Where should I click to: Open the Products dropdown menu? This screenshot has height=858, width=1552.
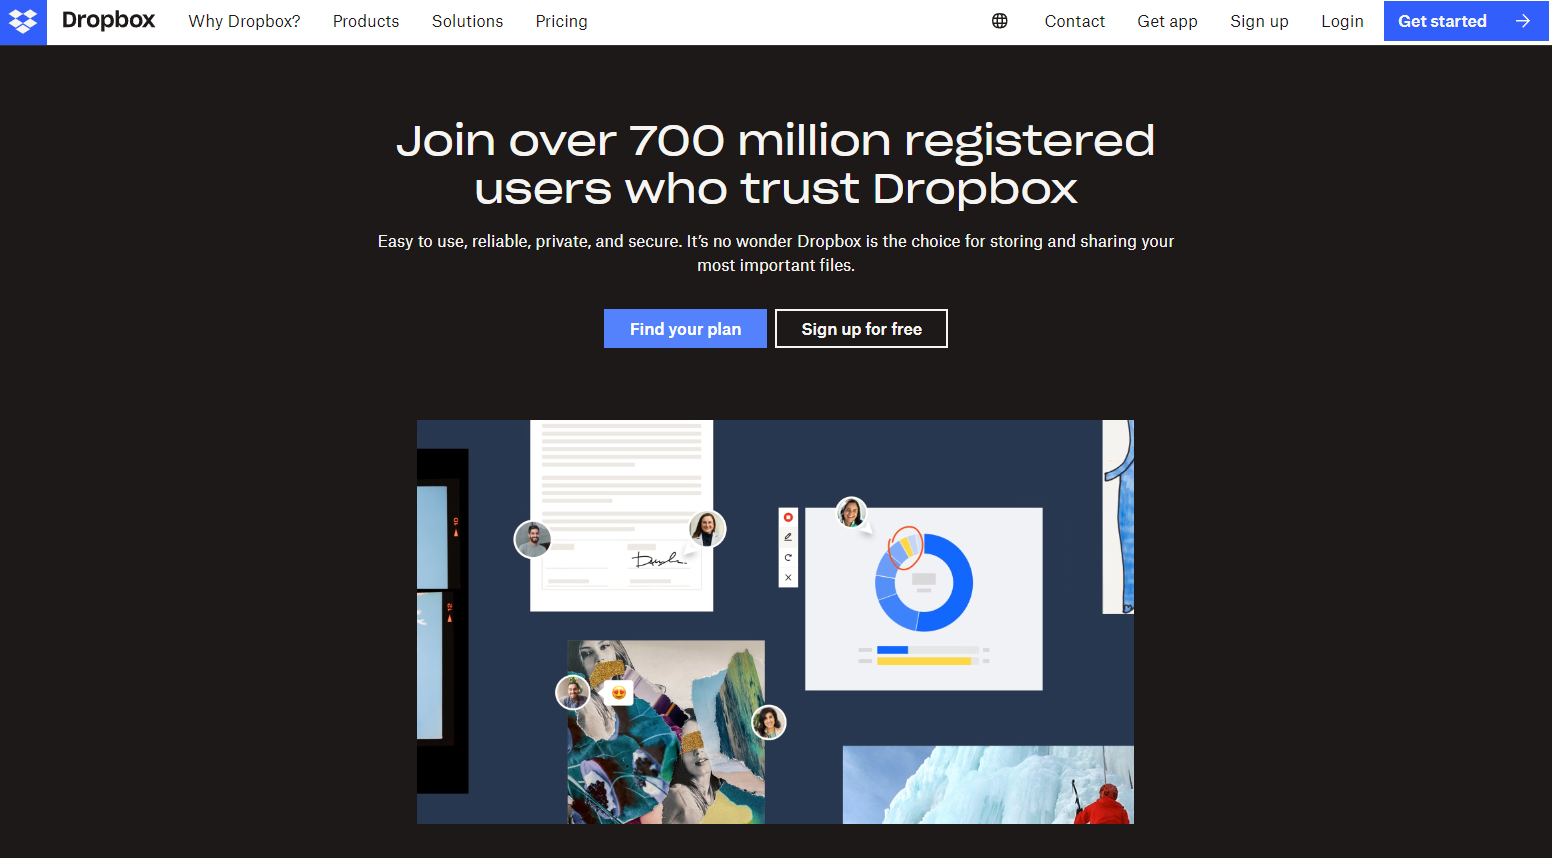tap(366, 21)
